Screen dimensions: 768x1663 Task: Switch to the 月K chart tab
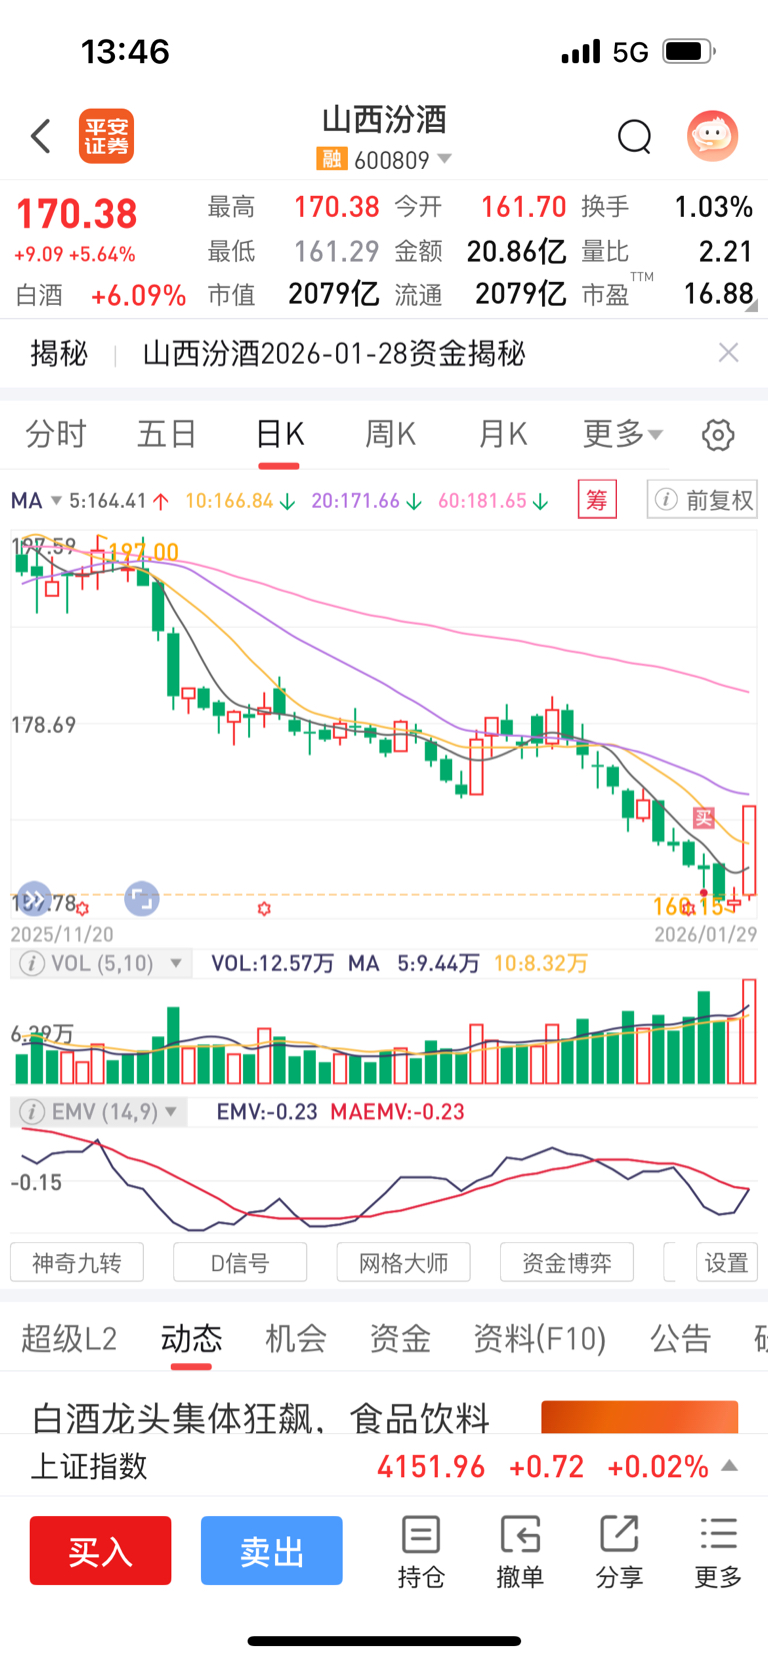(502, 434)
